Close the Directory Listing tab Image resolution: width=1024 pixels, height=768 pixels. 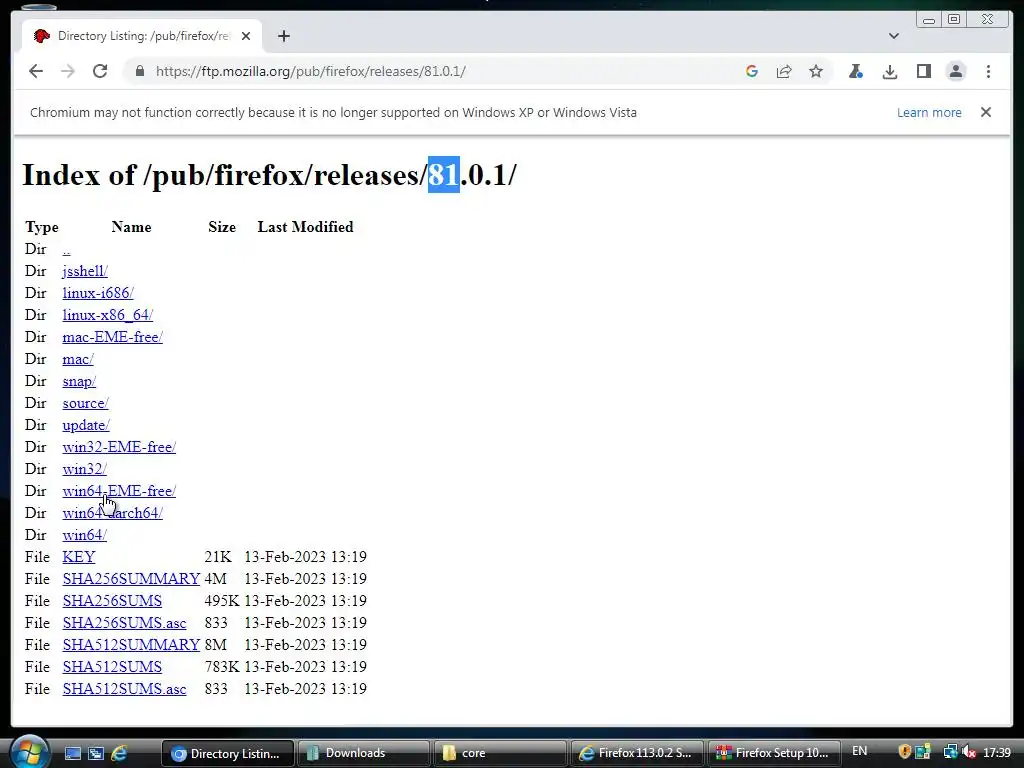coord(246,36)
